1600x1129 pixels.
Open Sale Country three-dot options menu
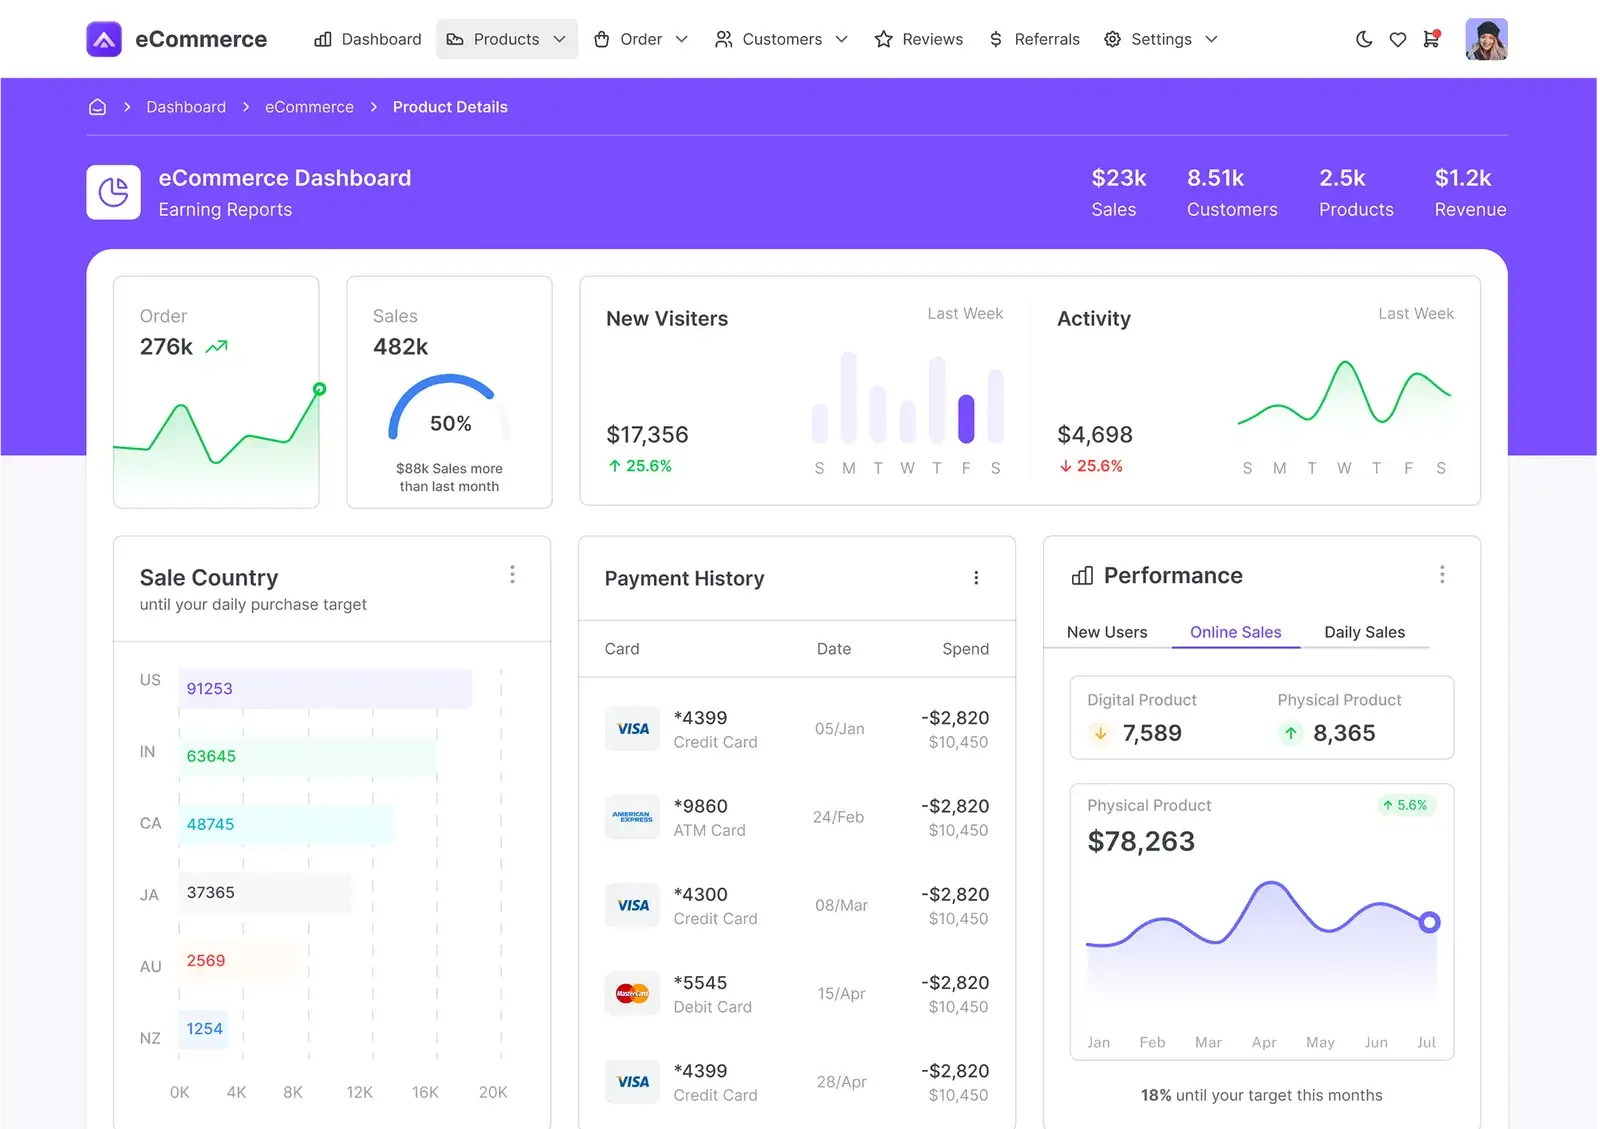click(512, 575)
